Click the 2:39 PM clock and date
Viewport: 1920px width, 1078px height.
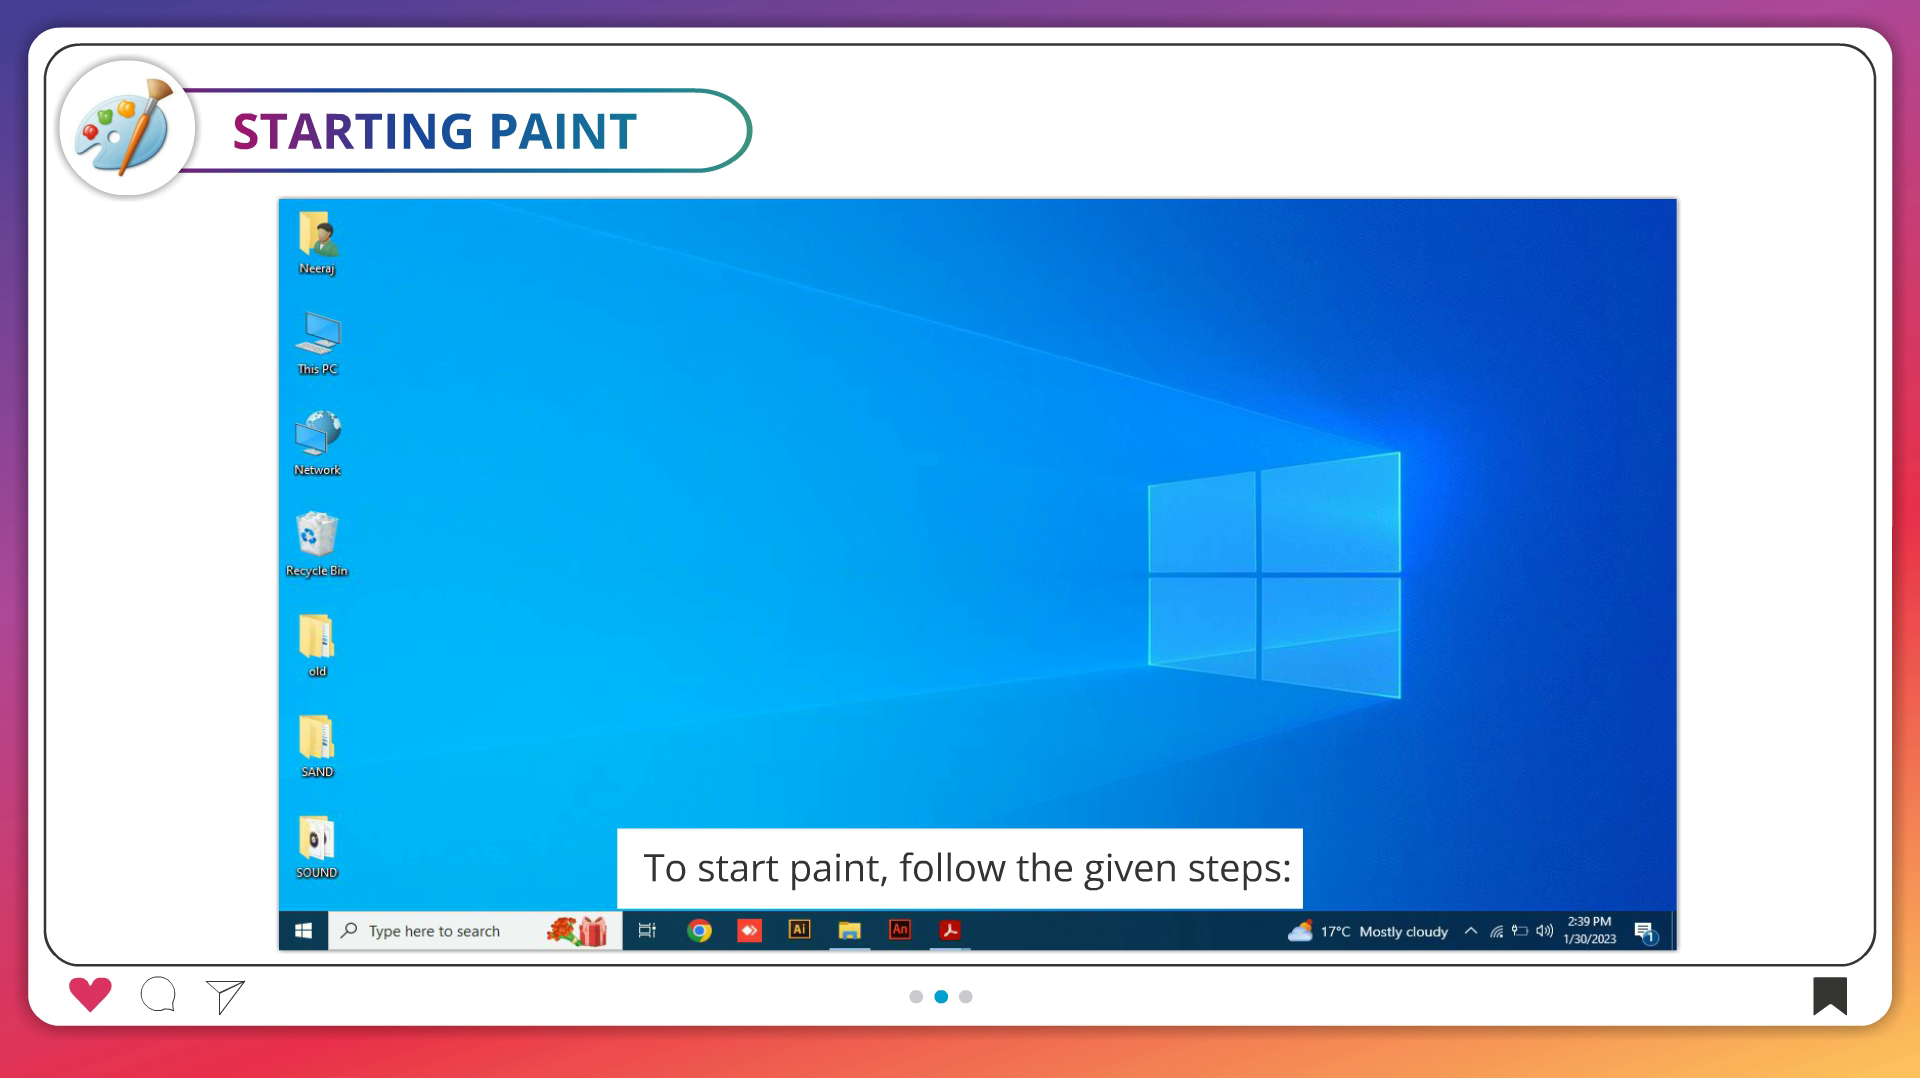click(x=1589, y=930)
